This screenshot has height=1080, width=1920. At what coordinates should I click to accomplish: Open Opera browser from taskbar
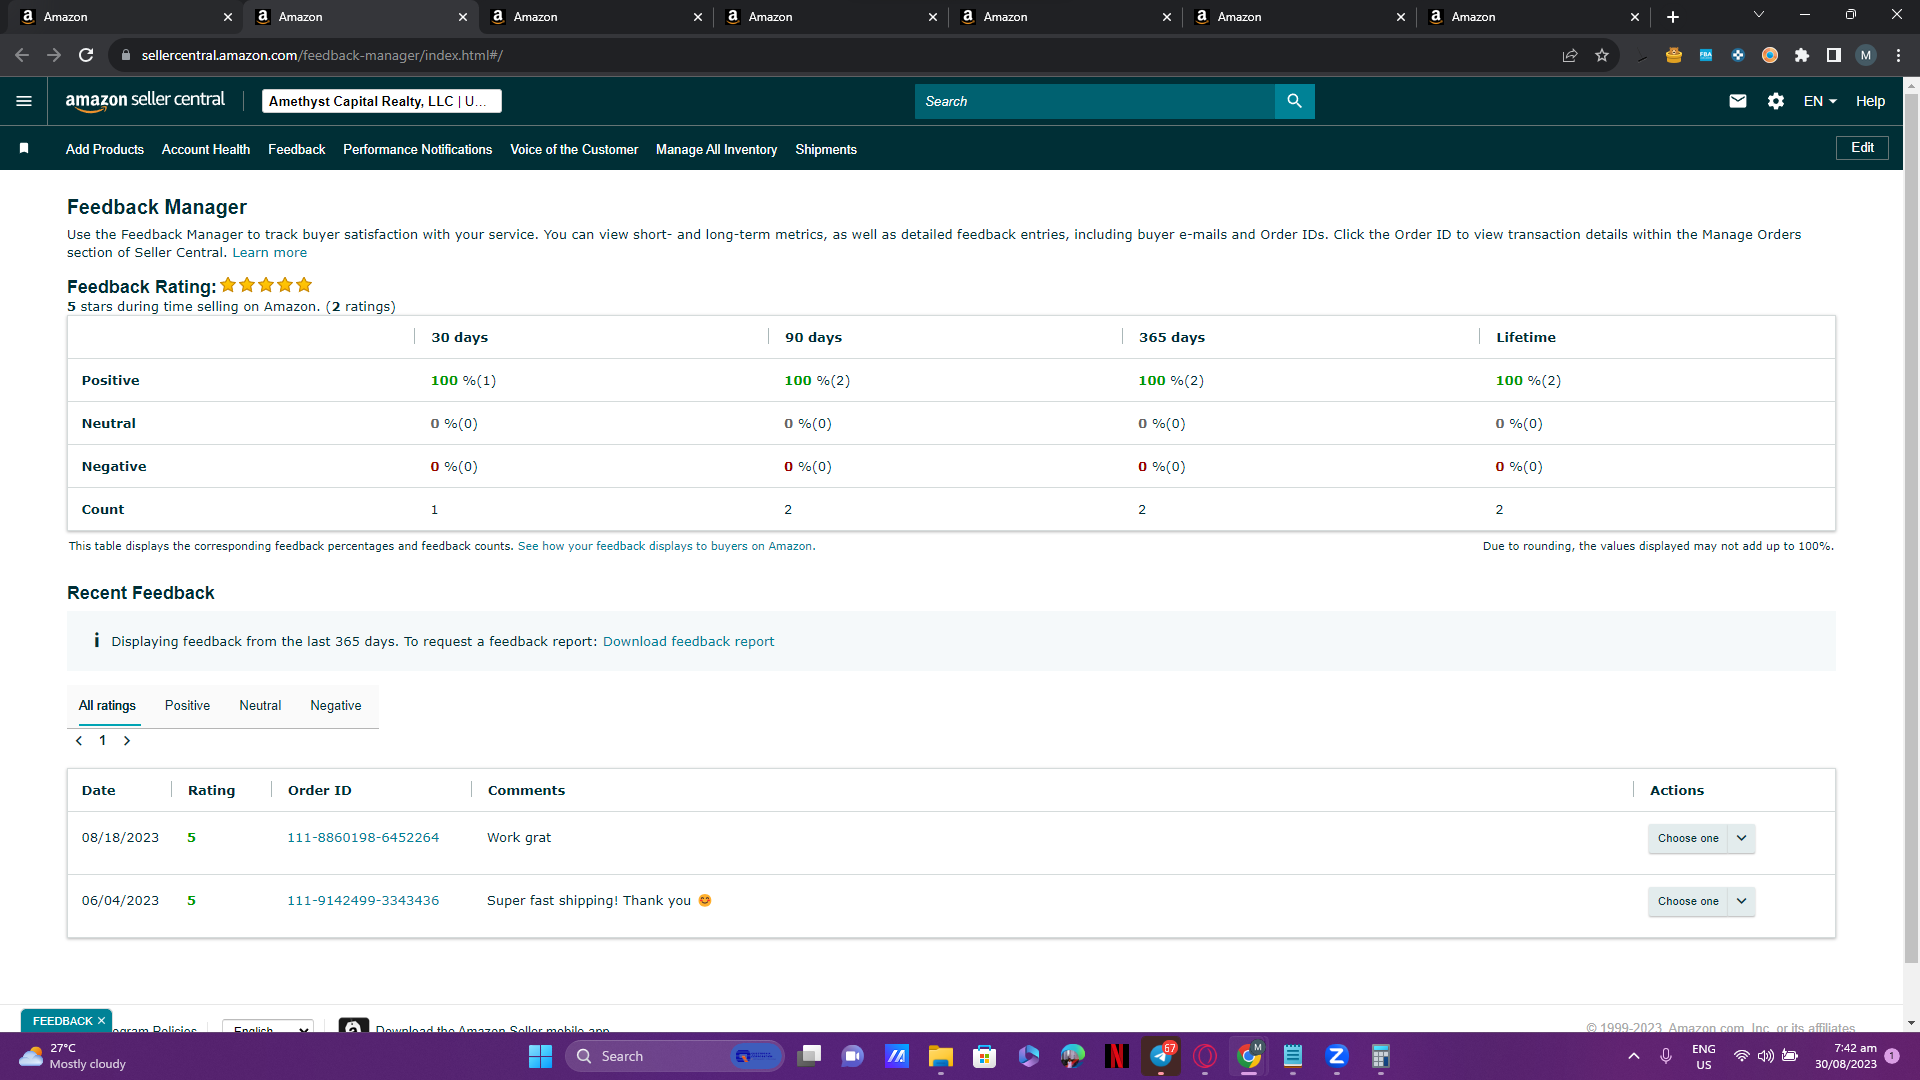(1205, 1056)
